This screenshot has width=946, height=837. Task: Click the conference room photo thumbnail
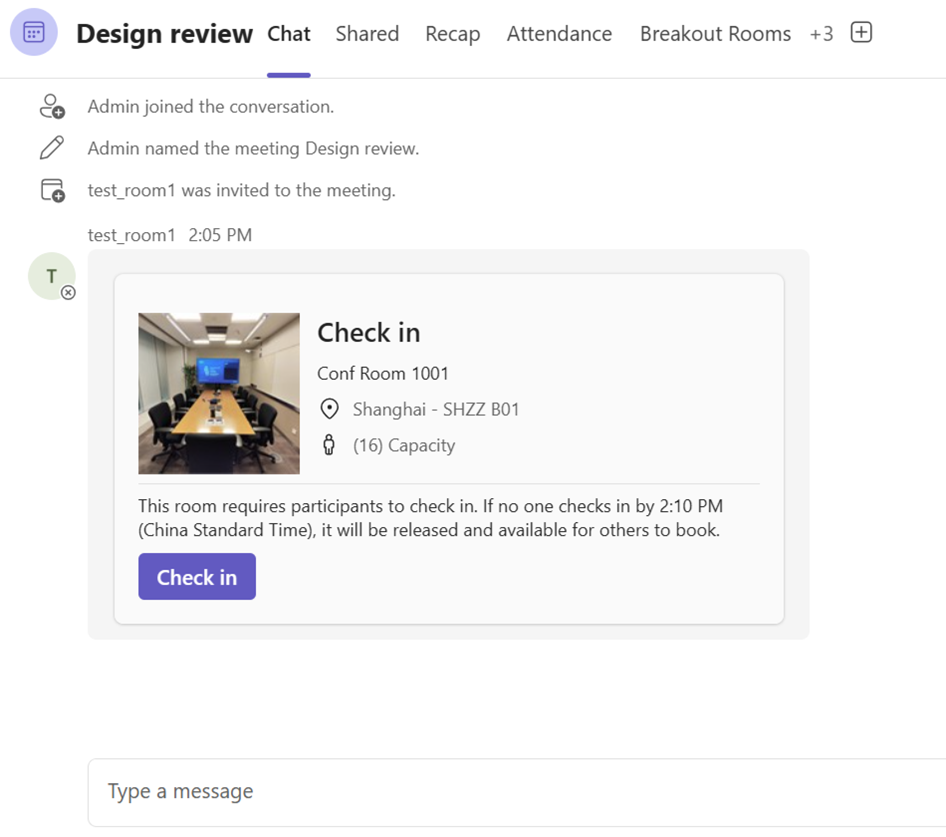(x=219, y=393)
